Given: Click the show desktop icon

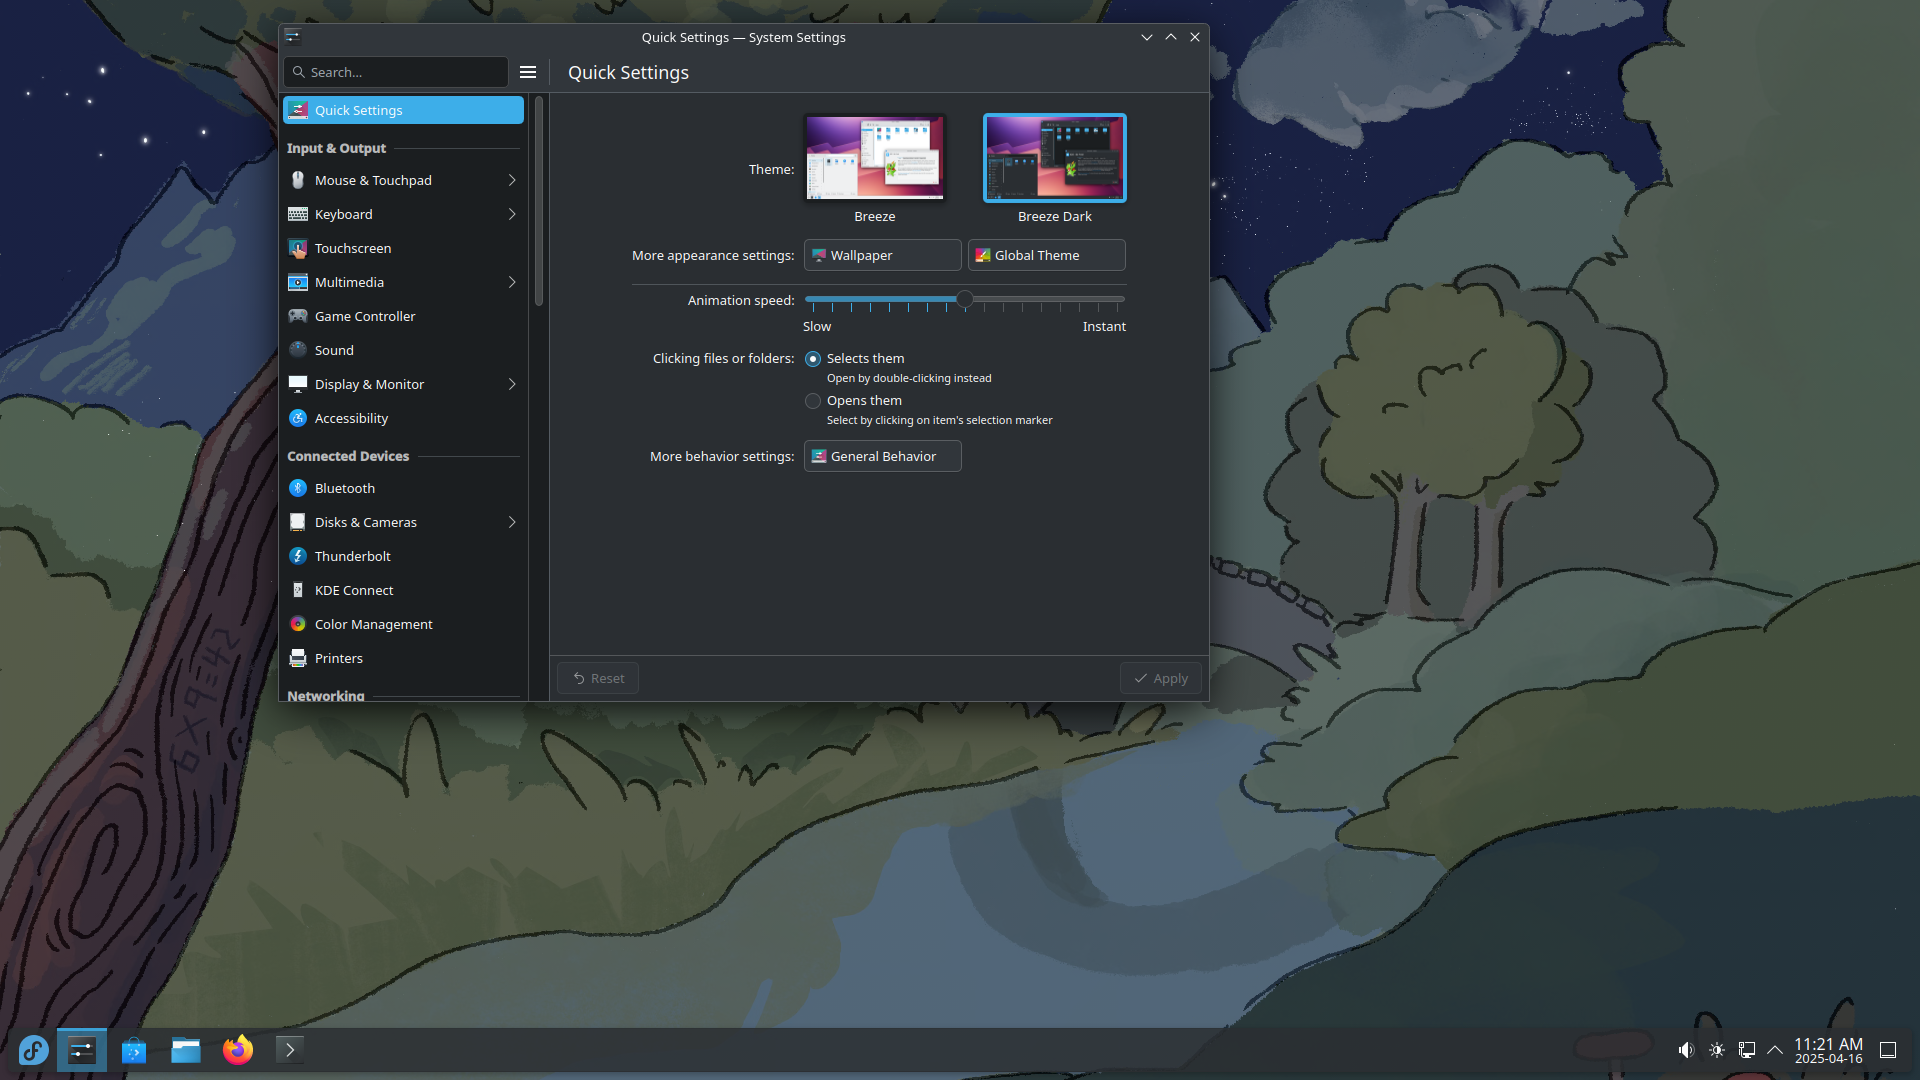Looking at the screenshot, I should tap(1888, 1050).
